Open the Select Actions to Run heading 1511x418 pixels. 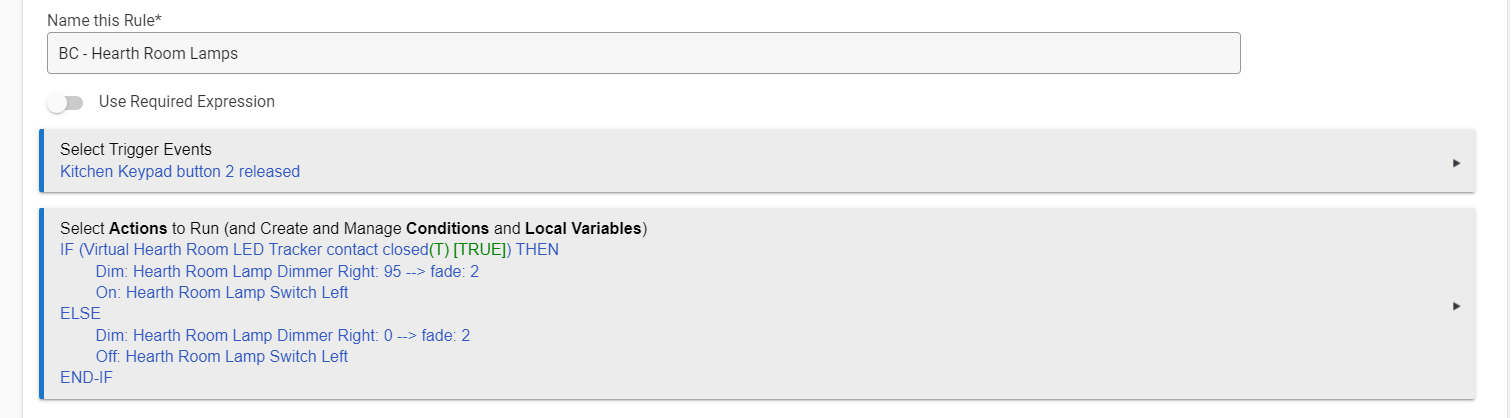pos(353,229)
